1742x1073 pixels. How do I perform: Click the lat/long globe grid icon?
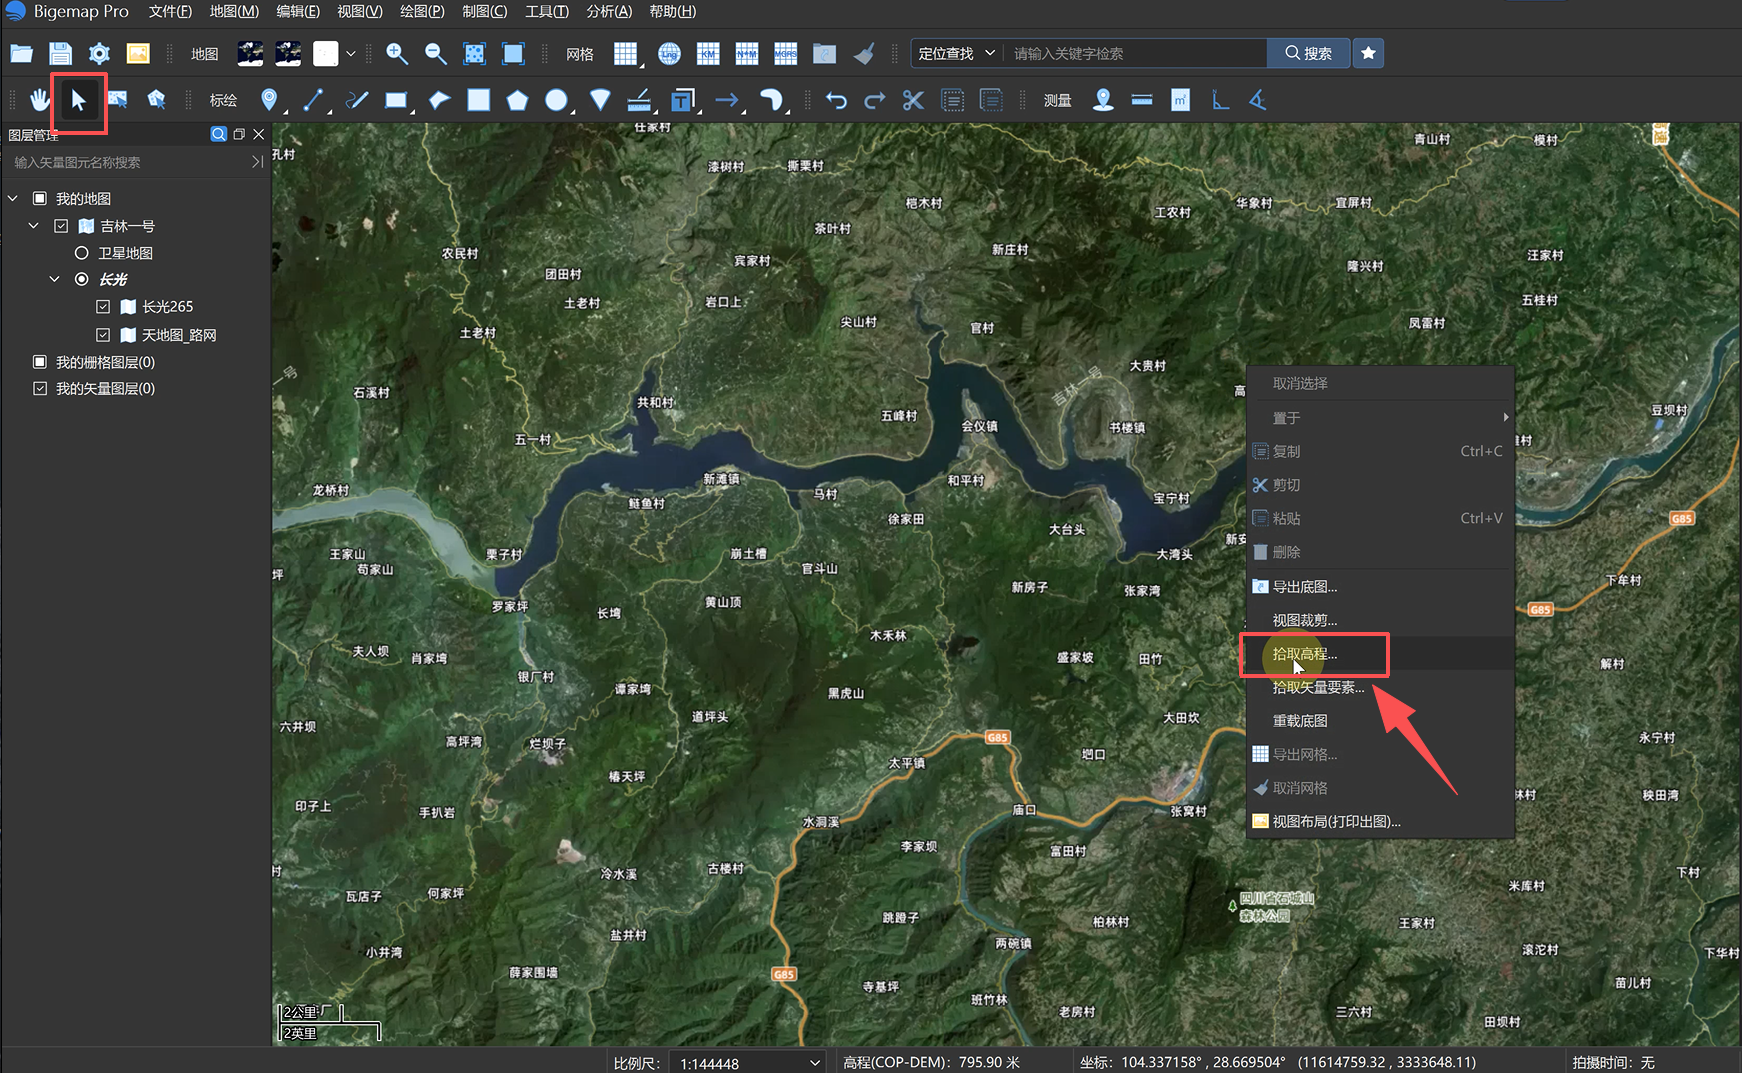point(669,53)
